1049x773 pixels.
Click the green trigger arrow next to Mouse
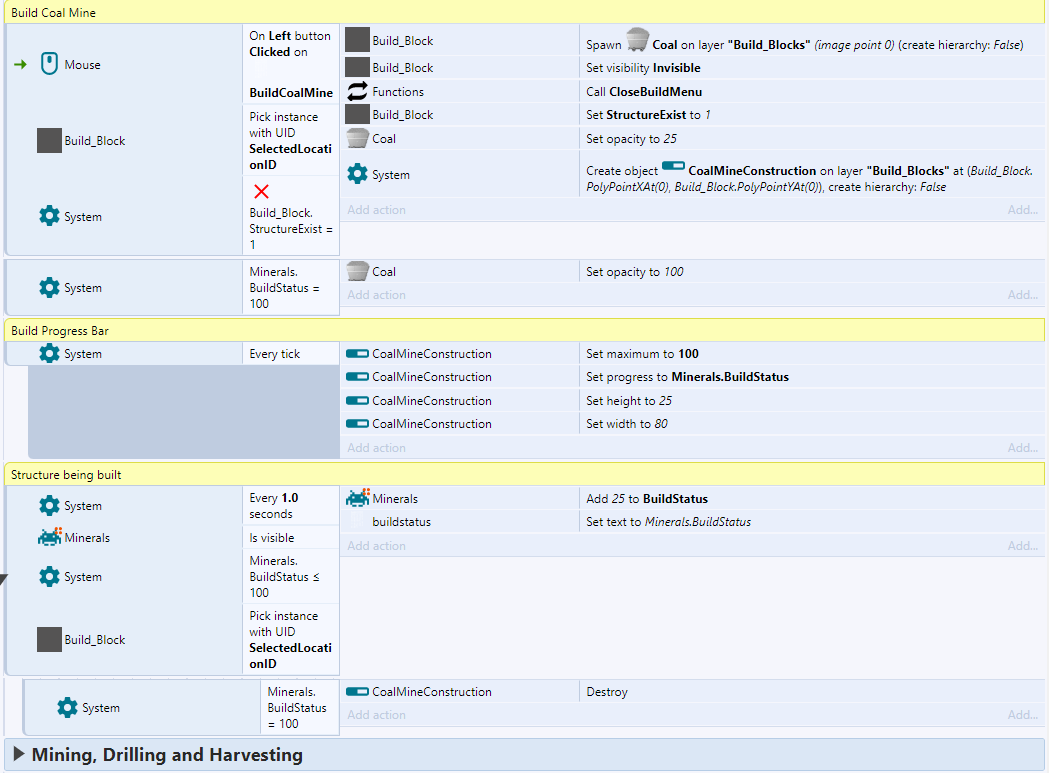point(20,64)
